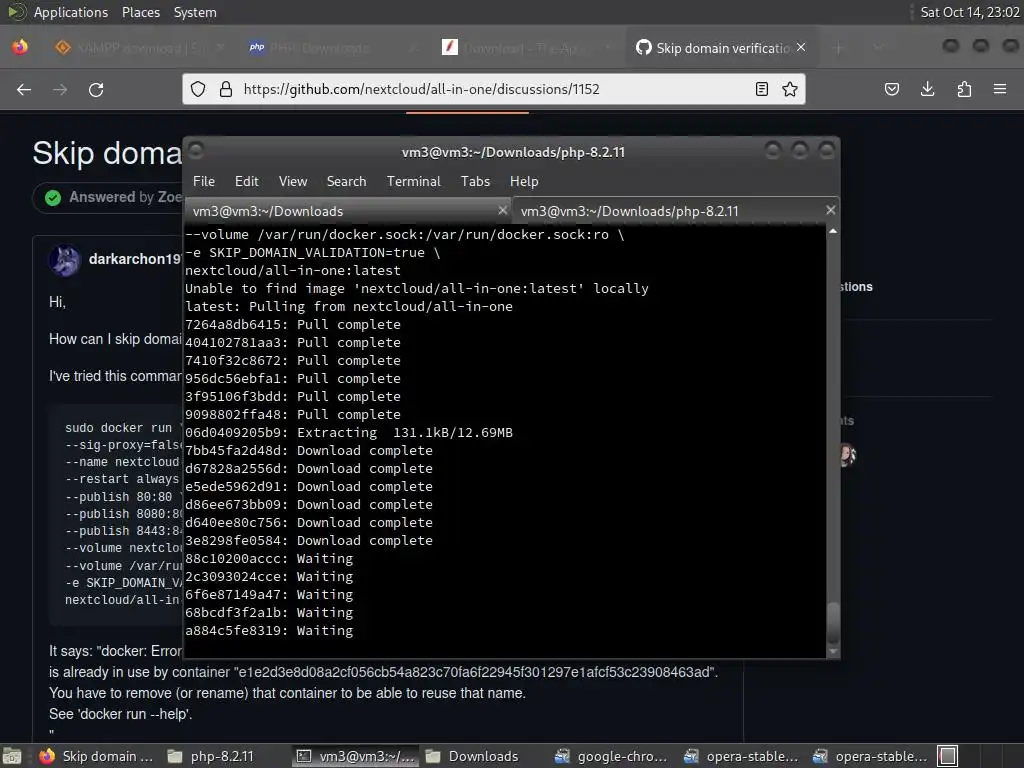Open first opera-stable taskbar item

pos(741,756)
